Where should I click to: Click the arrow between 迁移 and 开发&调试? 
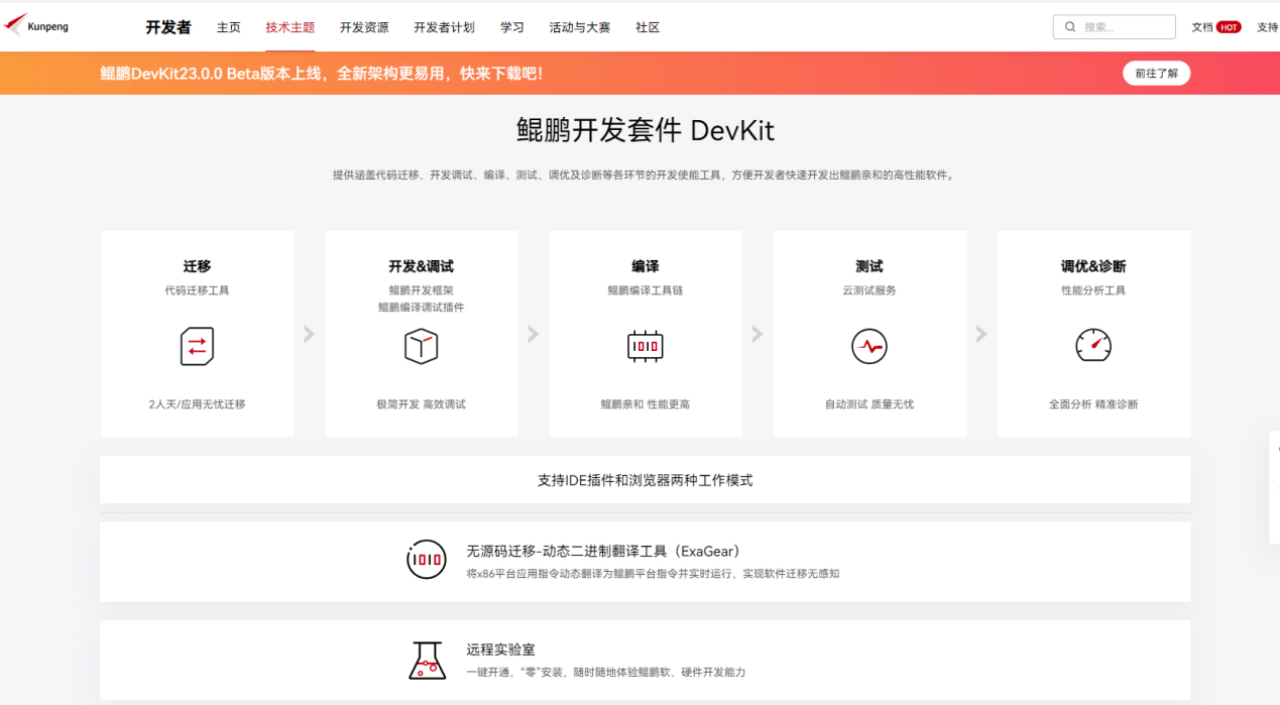(x=309, y=334)
